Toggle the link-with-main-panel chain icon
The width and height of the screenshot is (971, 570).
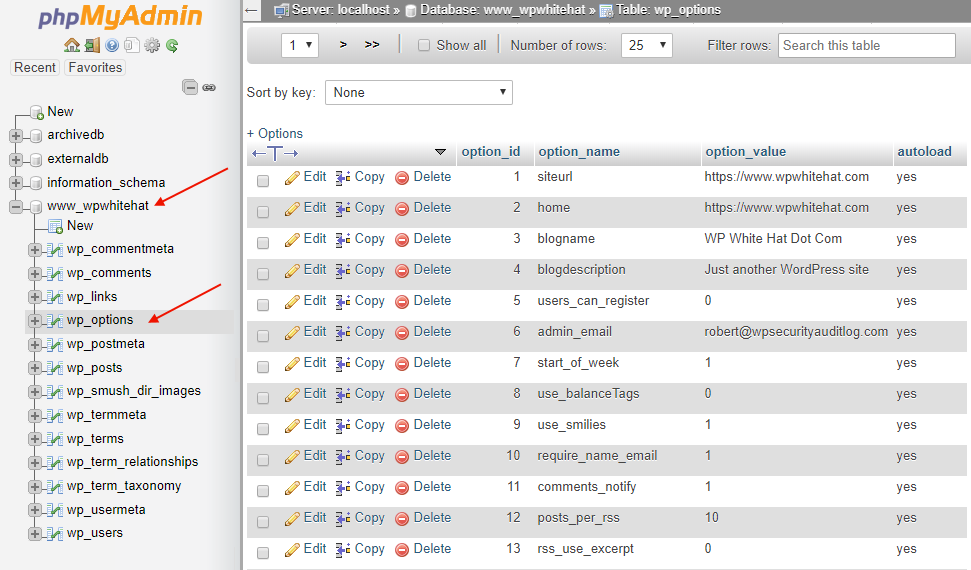[x=209, y=87]
